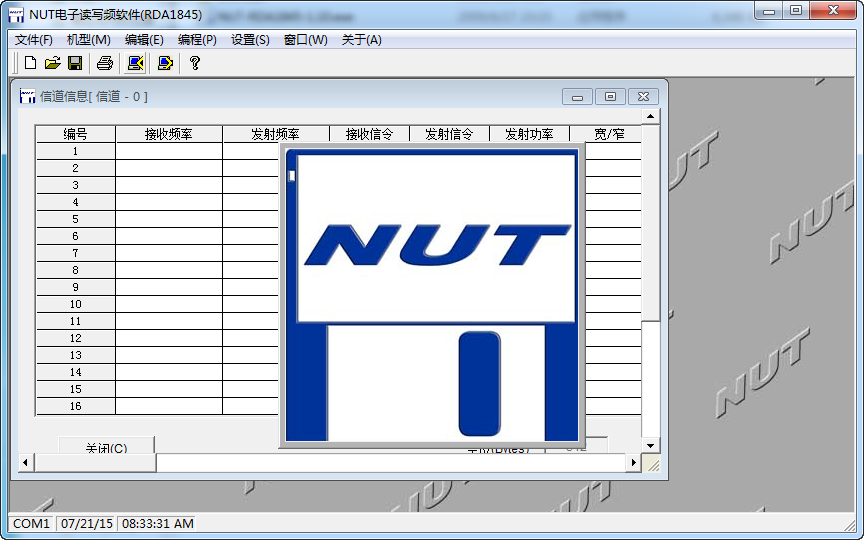Click the question mark help icon
864x540 pixels.
coord(194,63)
